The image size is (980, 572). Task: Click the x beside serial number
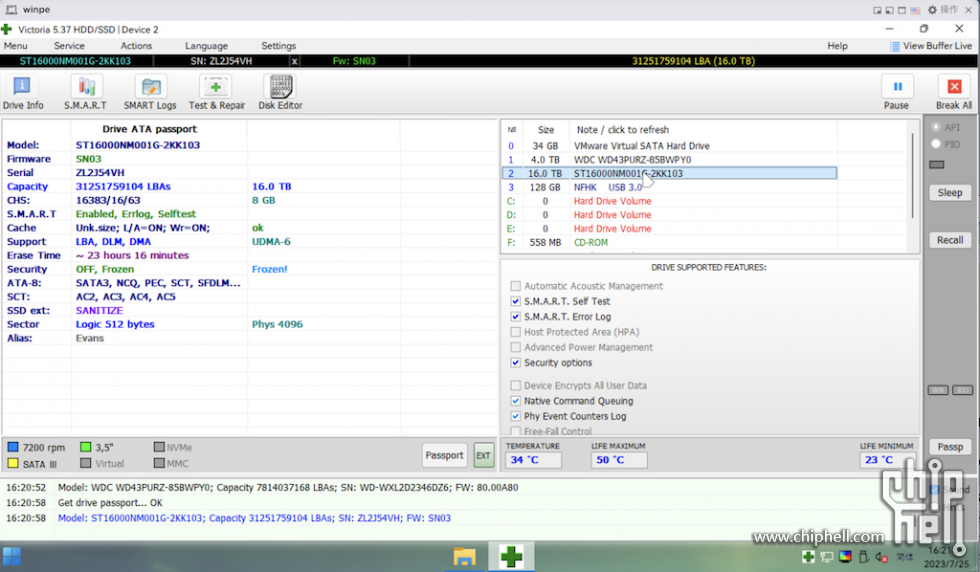pos(294,61)
